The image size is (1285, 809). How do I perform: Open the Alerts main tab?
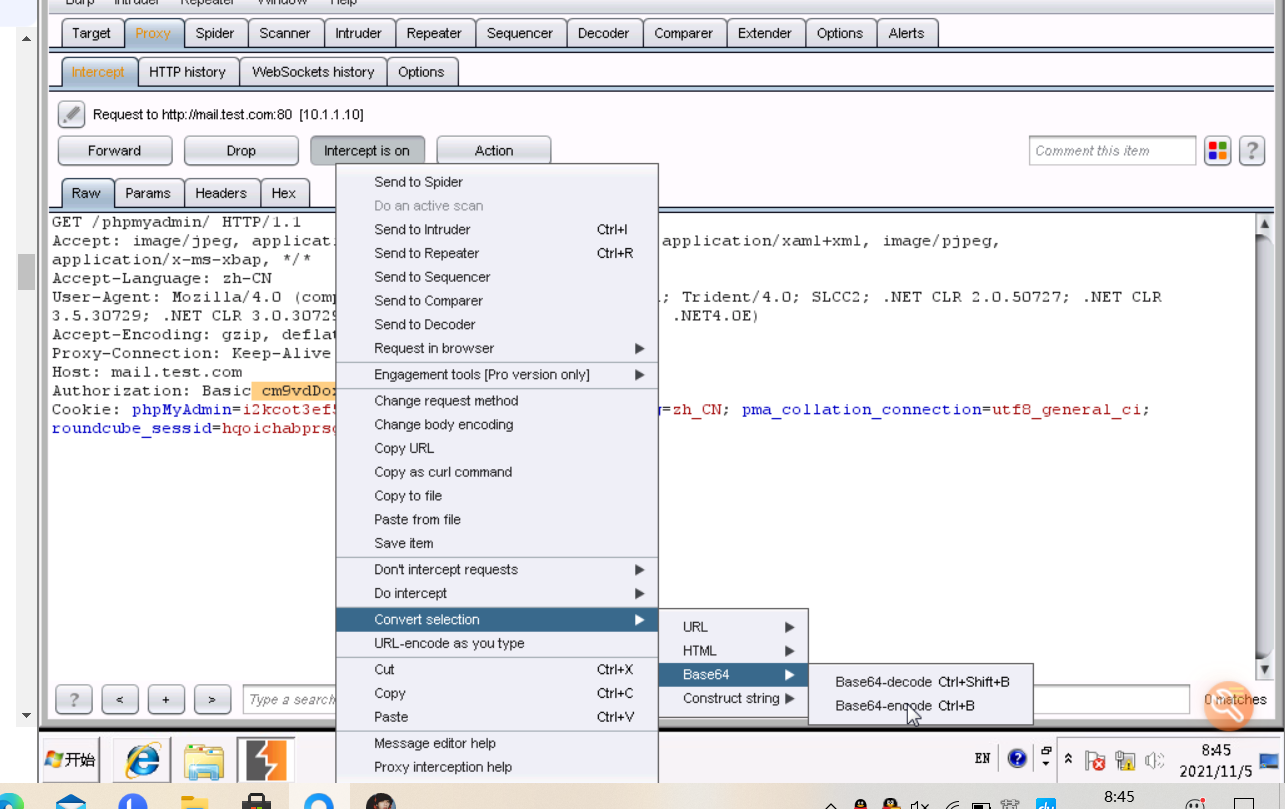point(906,33)
